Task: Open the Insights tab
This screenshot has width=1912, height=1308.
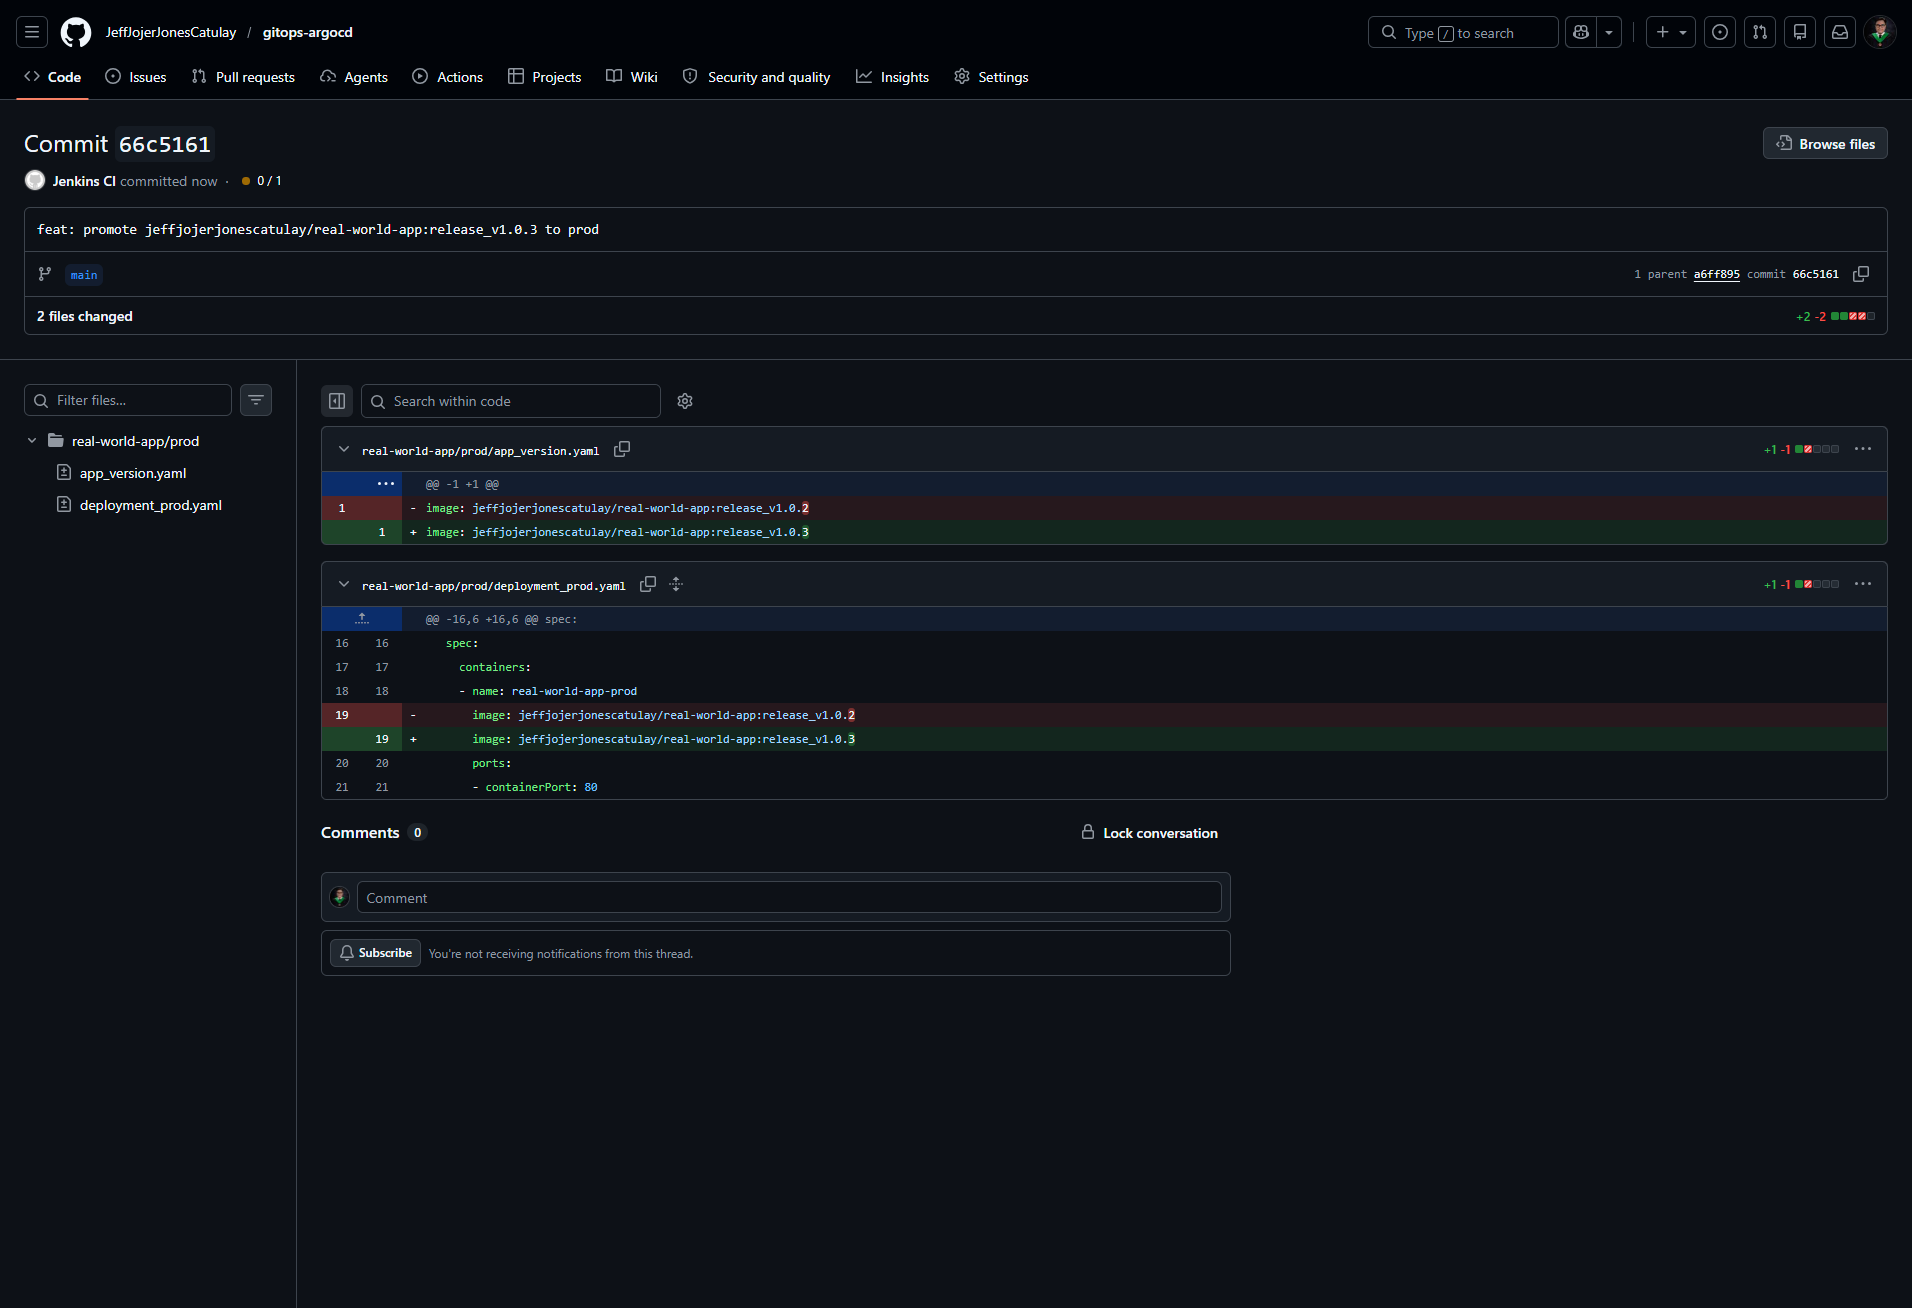Action: pos(893,77)
